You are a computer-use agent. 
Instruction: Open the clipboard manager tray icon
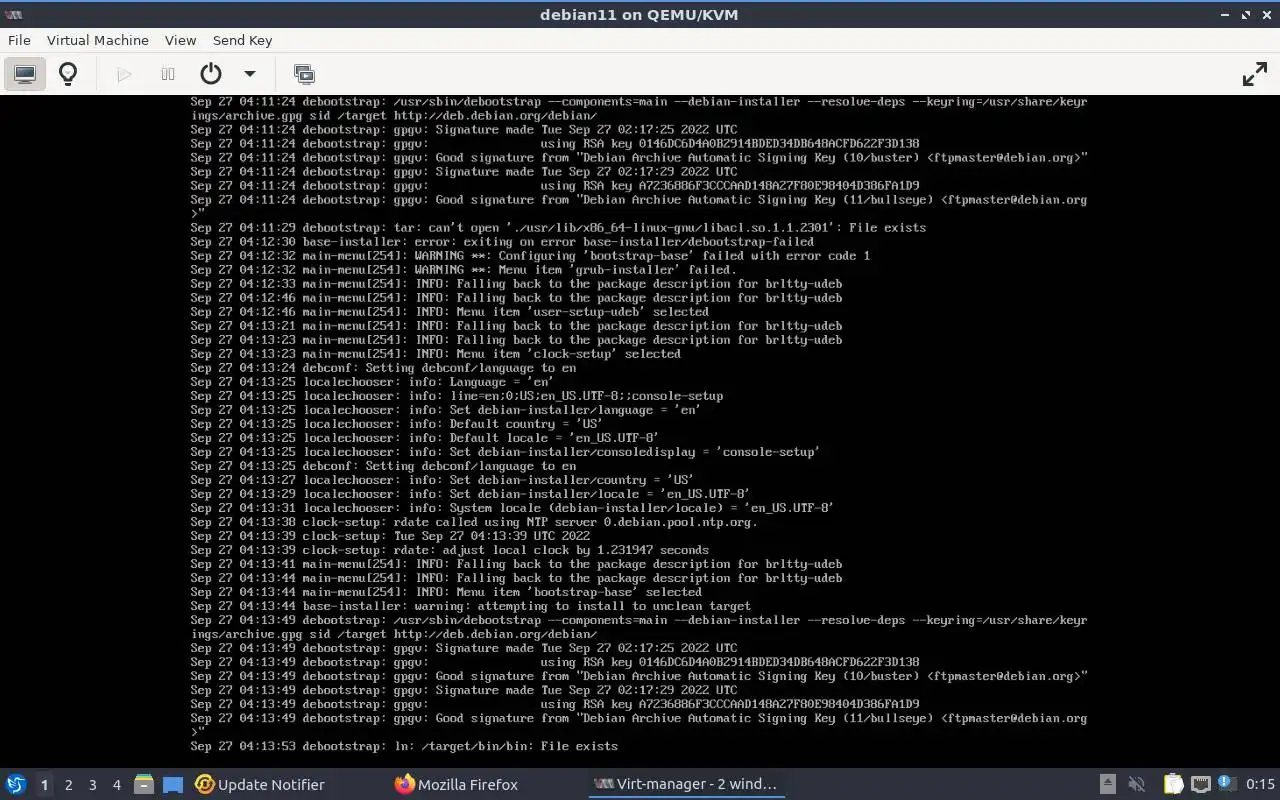tap(1173, 784)
